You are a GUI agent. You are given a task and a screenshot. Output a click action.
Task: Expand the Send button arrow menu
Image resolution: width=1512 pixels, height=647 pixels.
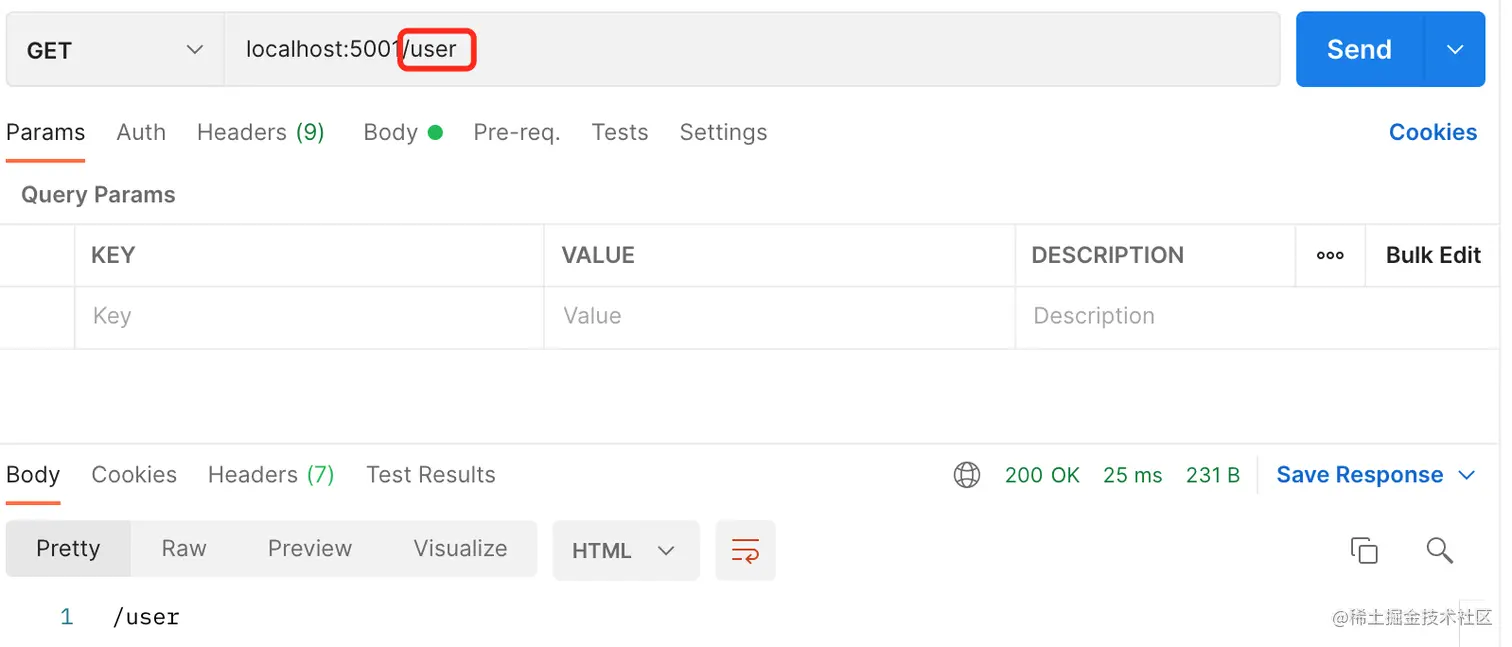pos(1455,50)
